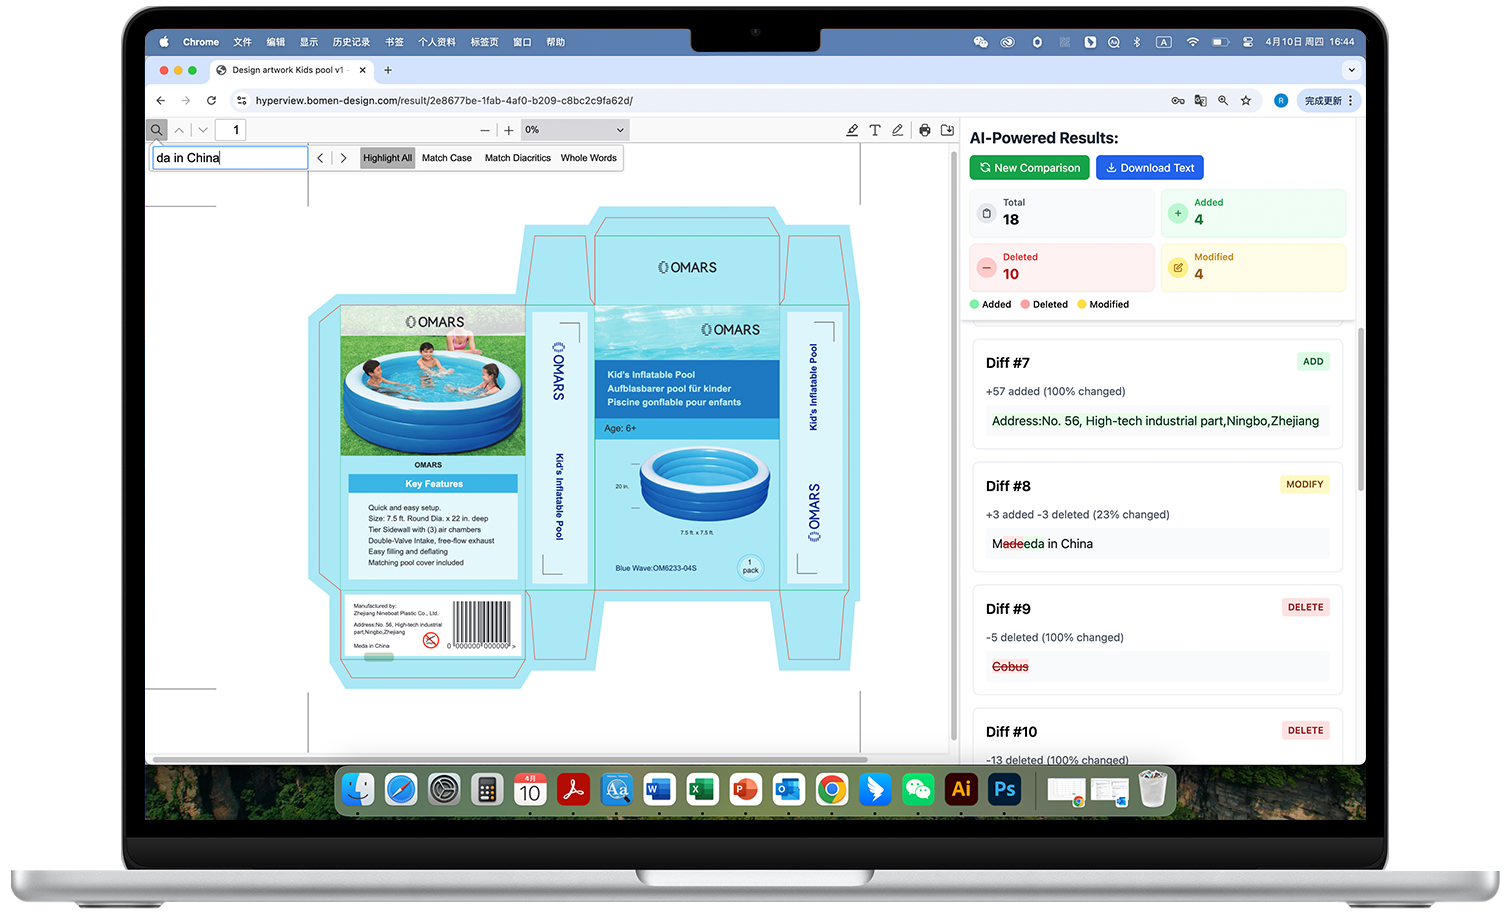Select the highlight annotation tool
1510x912 pixels.
(852, 130)
